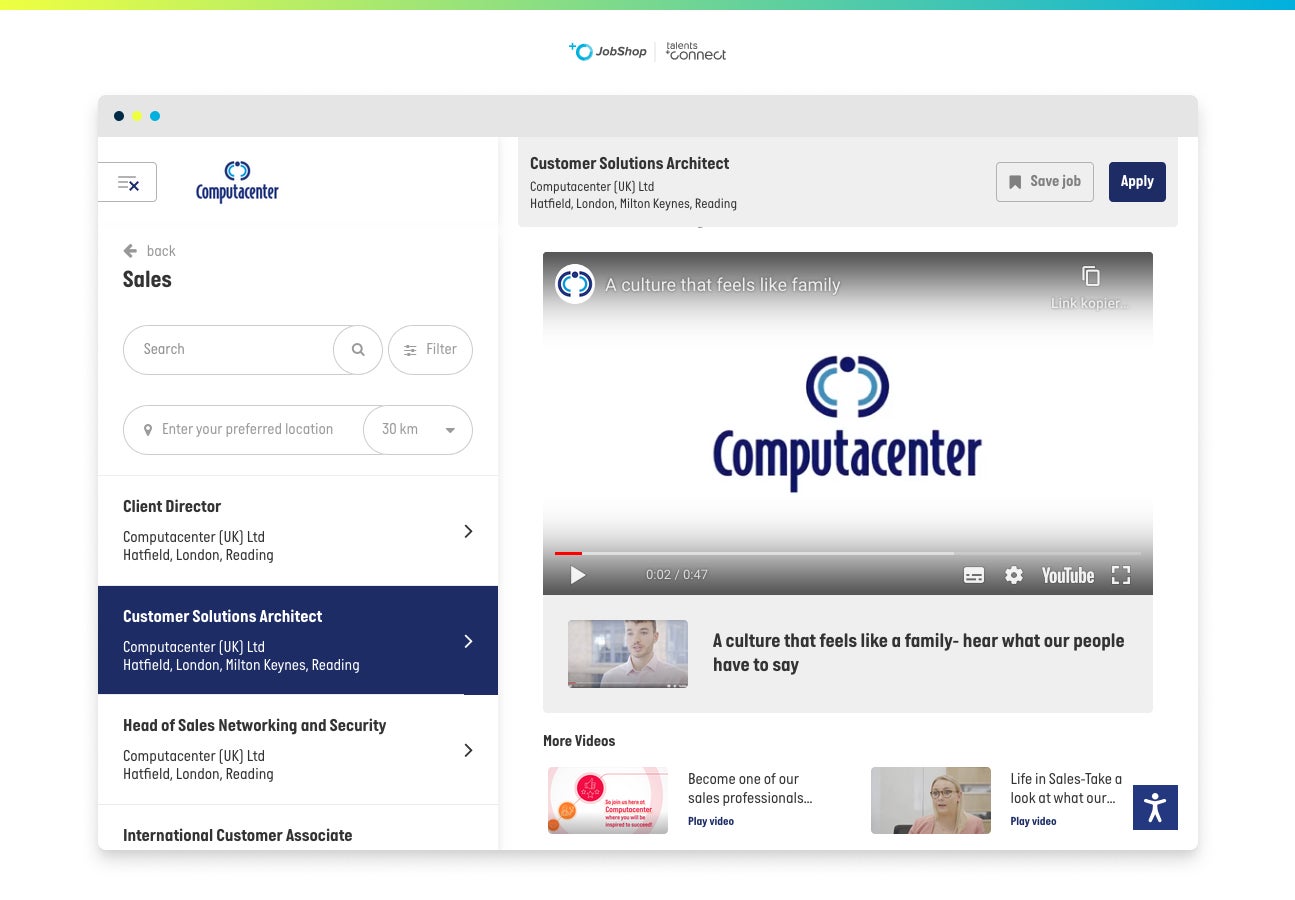Open video on YouTube logo
Viewport: 1295px width, 900px height.
coord(1068,575)
